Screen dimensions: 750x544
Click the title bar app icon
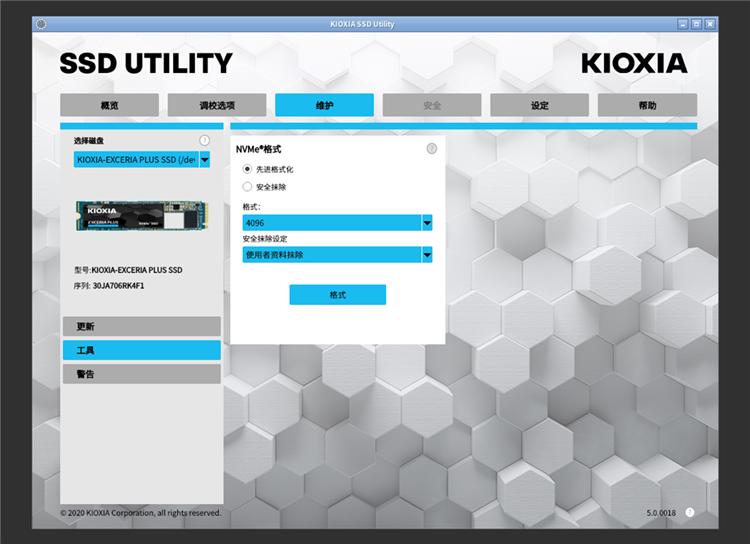(x=41, y=23)
